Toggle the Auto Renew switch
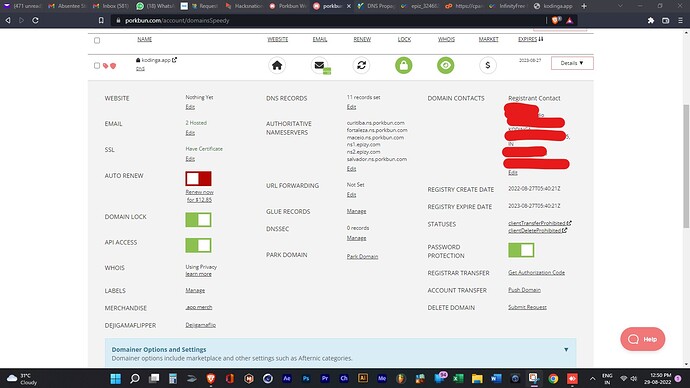Image resolution: width=690 pixels, height=388 pixels. click(x=198, y=179)
